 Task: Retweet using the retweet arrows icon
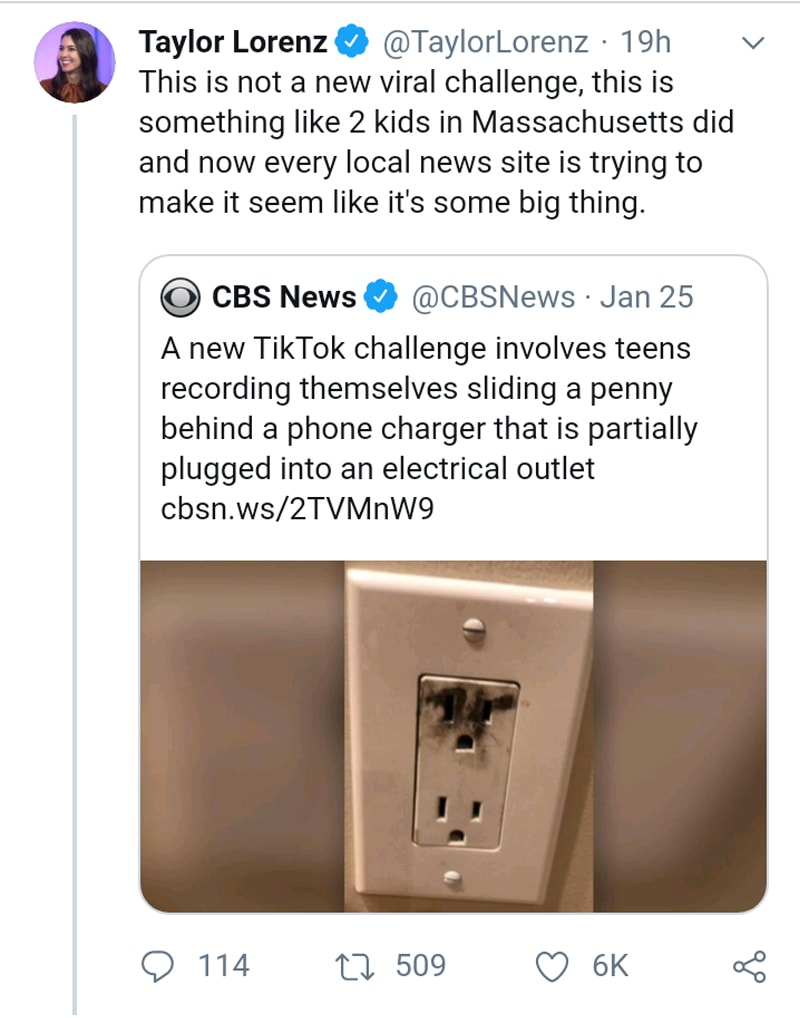[x=355, y=965]
